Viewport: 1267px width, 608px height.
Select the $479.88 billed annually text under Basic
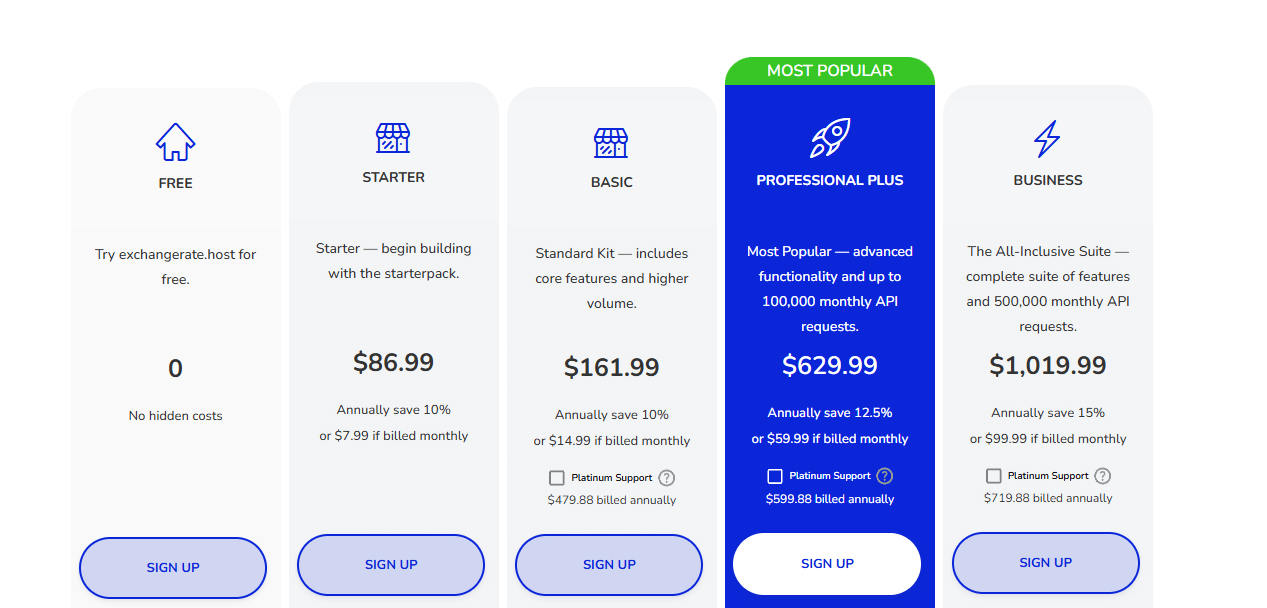pos(611,498)
